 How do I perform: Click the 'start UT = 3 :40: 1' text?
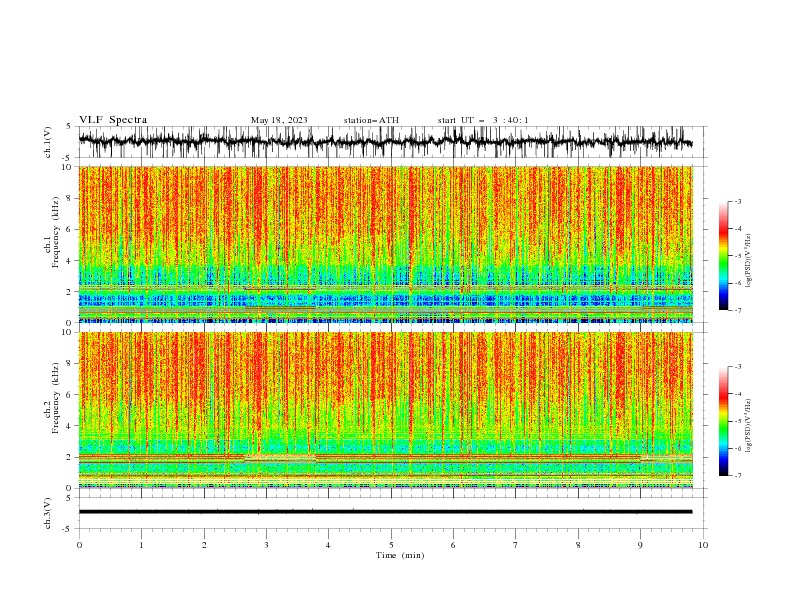click(x=483, y=120)
